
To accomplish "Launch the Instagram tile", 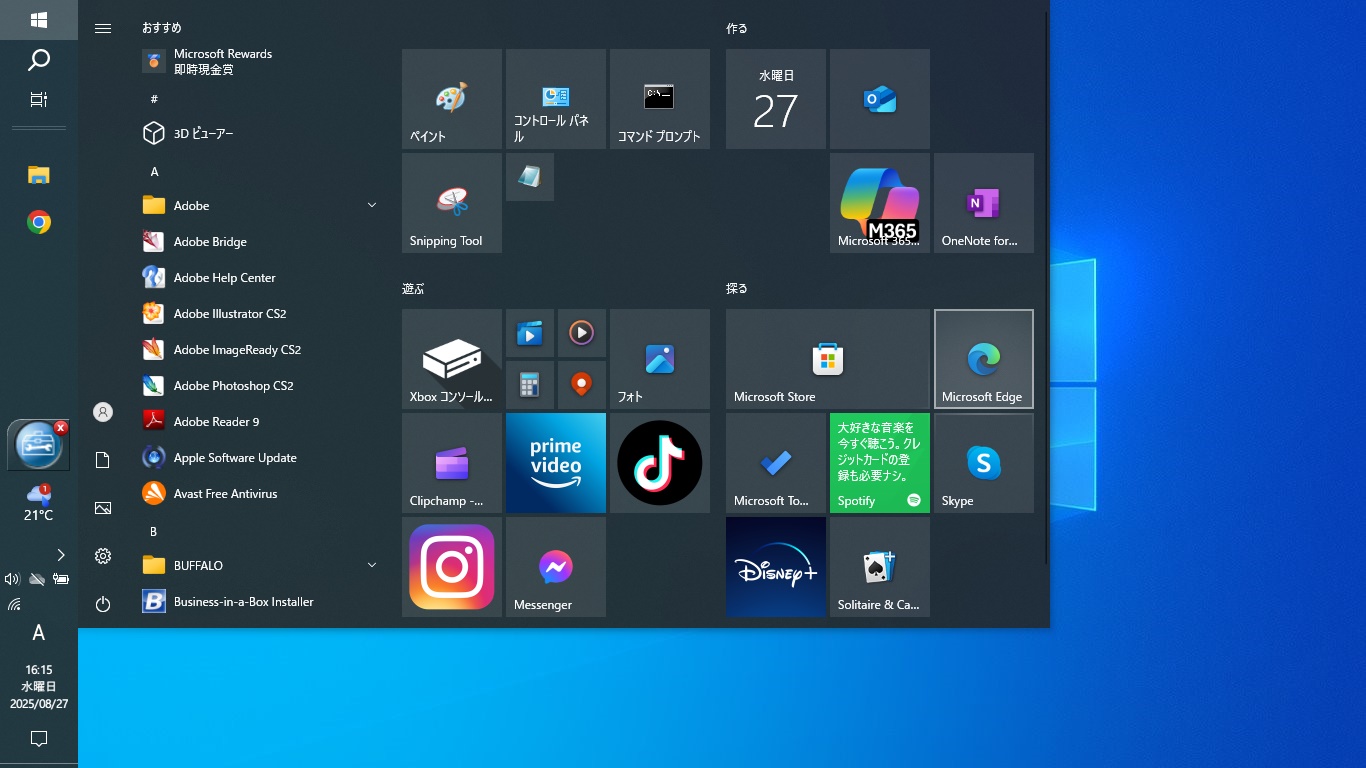I will 452,567.
